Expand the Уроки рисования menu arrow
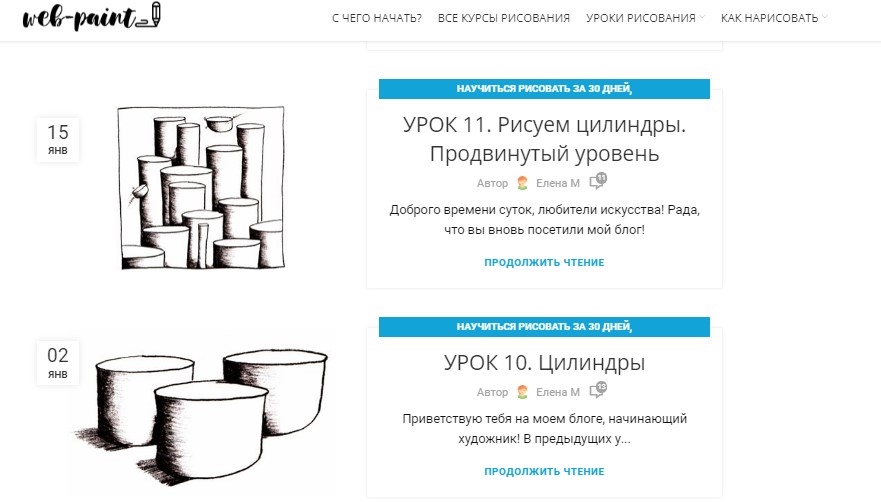Image resolution: width=881 pixels, height=502 pixels. (x=702, y=17)
